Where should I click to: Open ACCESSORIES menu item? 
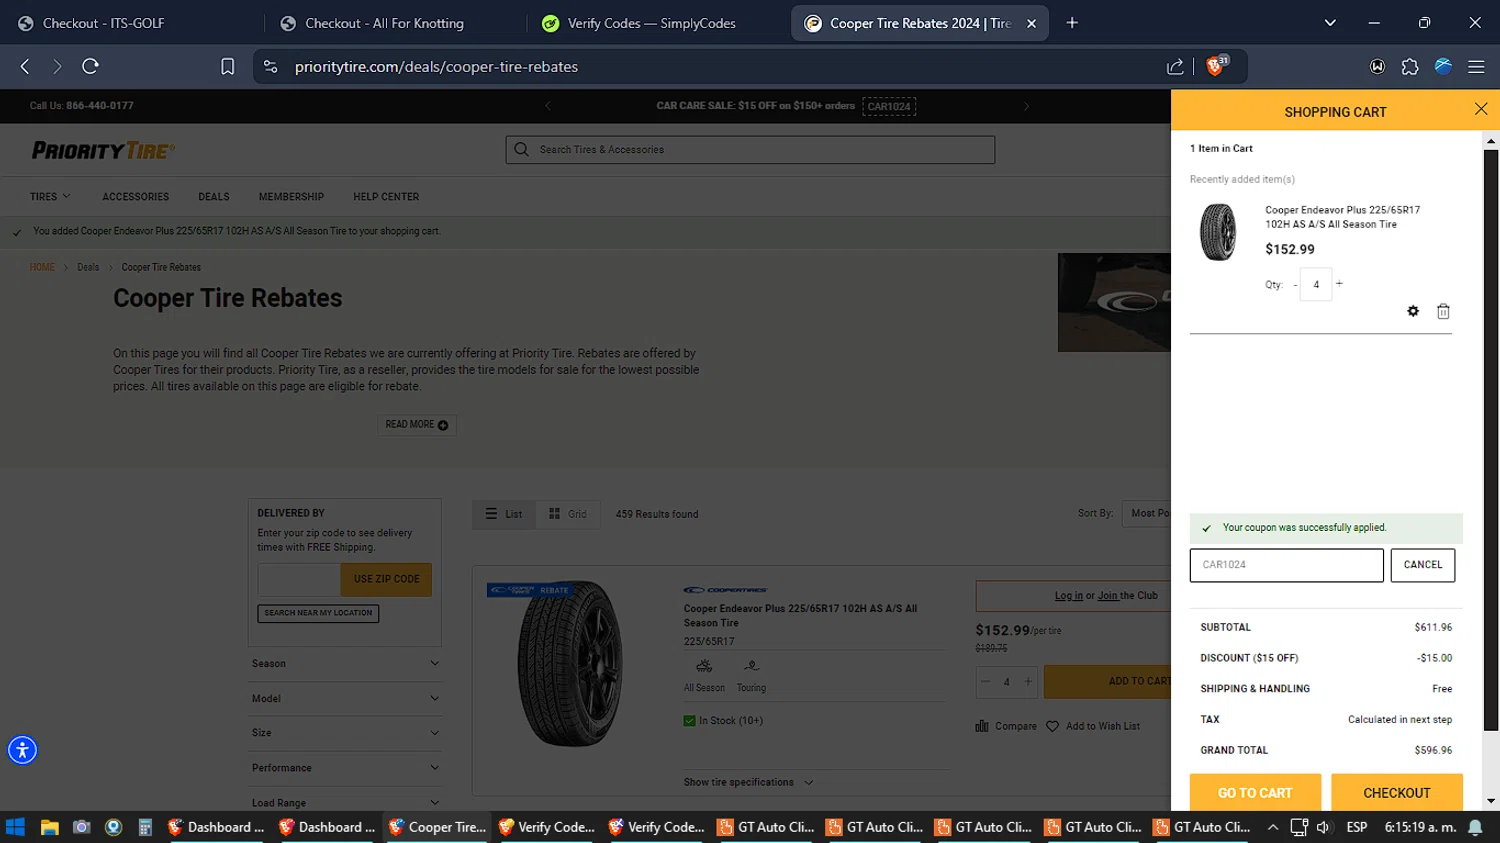(135, 197)
